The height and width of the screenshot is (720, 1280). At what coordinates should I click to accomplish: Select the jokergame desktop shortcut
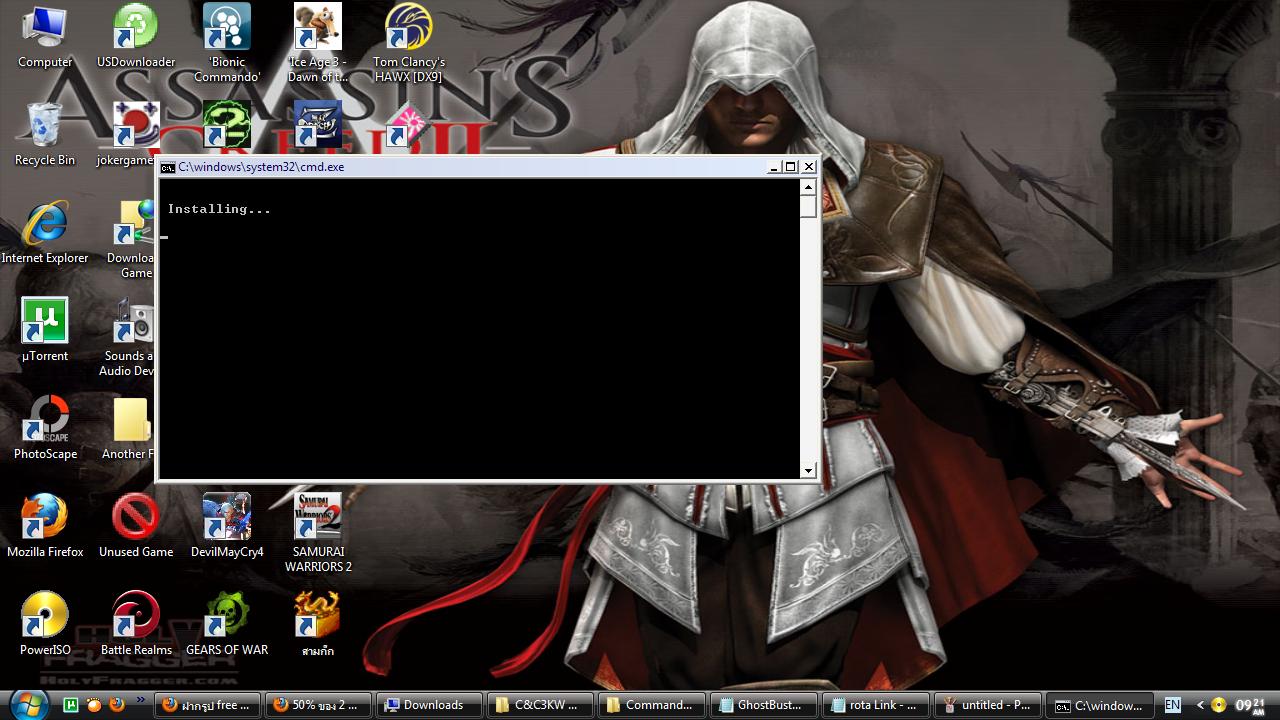(129, 135)
